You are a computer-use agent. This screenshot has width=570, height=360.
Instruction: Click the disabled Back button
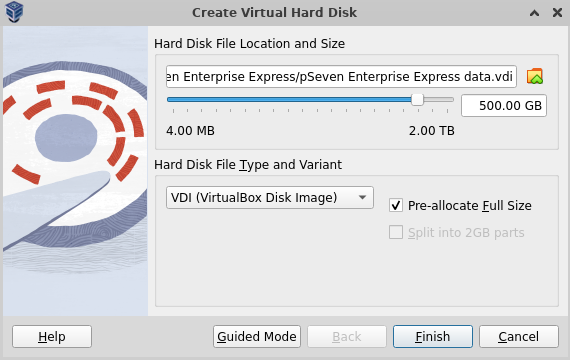tap(347, 336)
